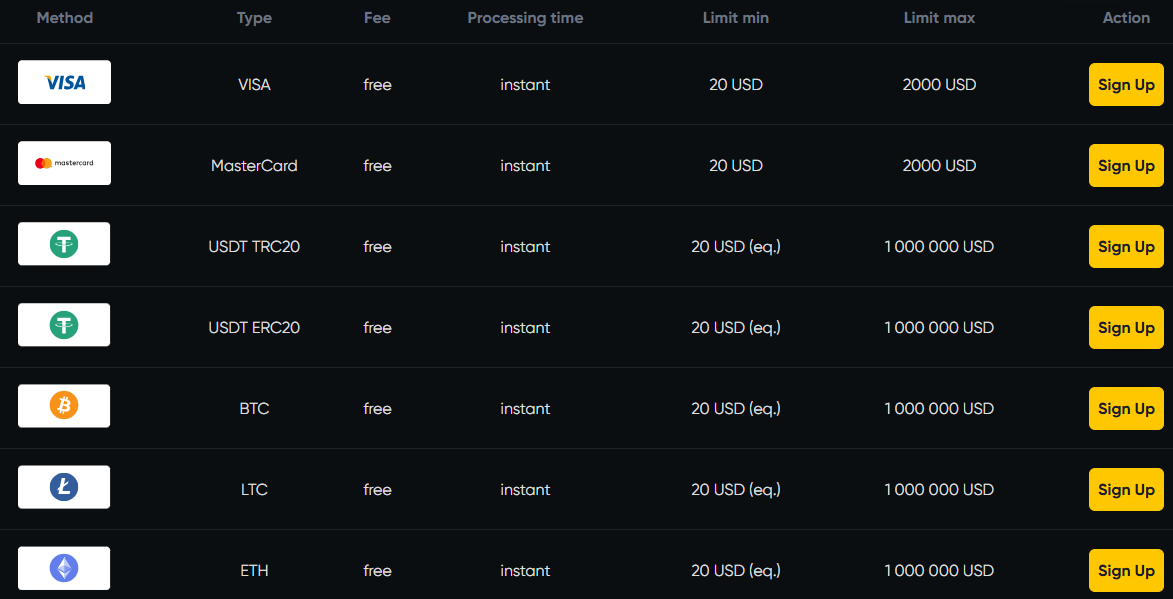Click the Fee column header
The image size is (1173, 599).
point(377,18)
